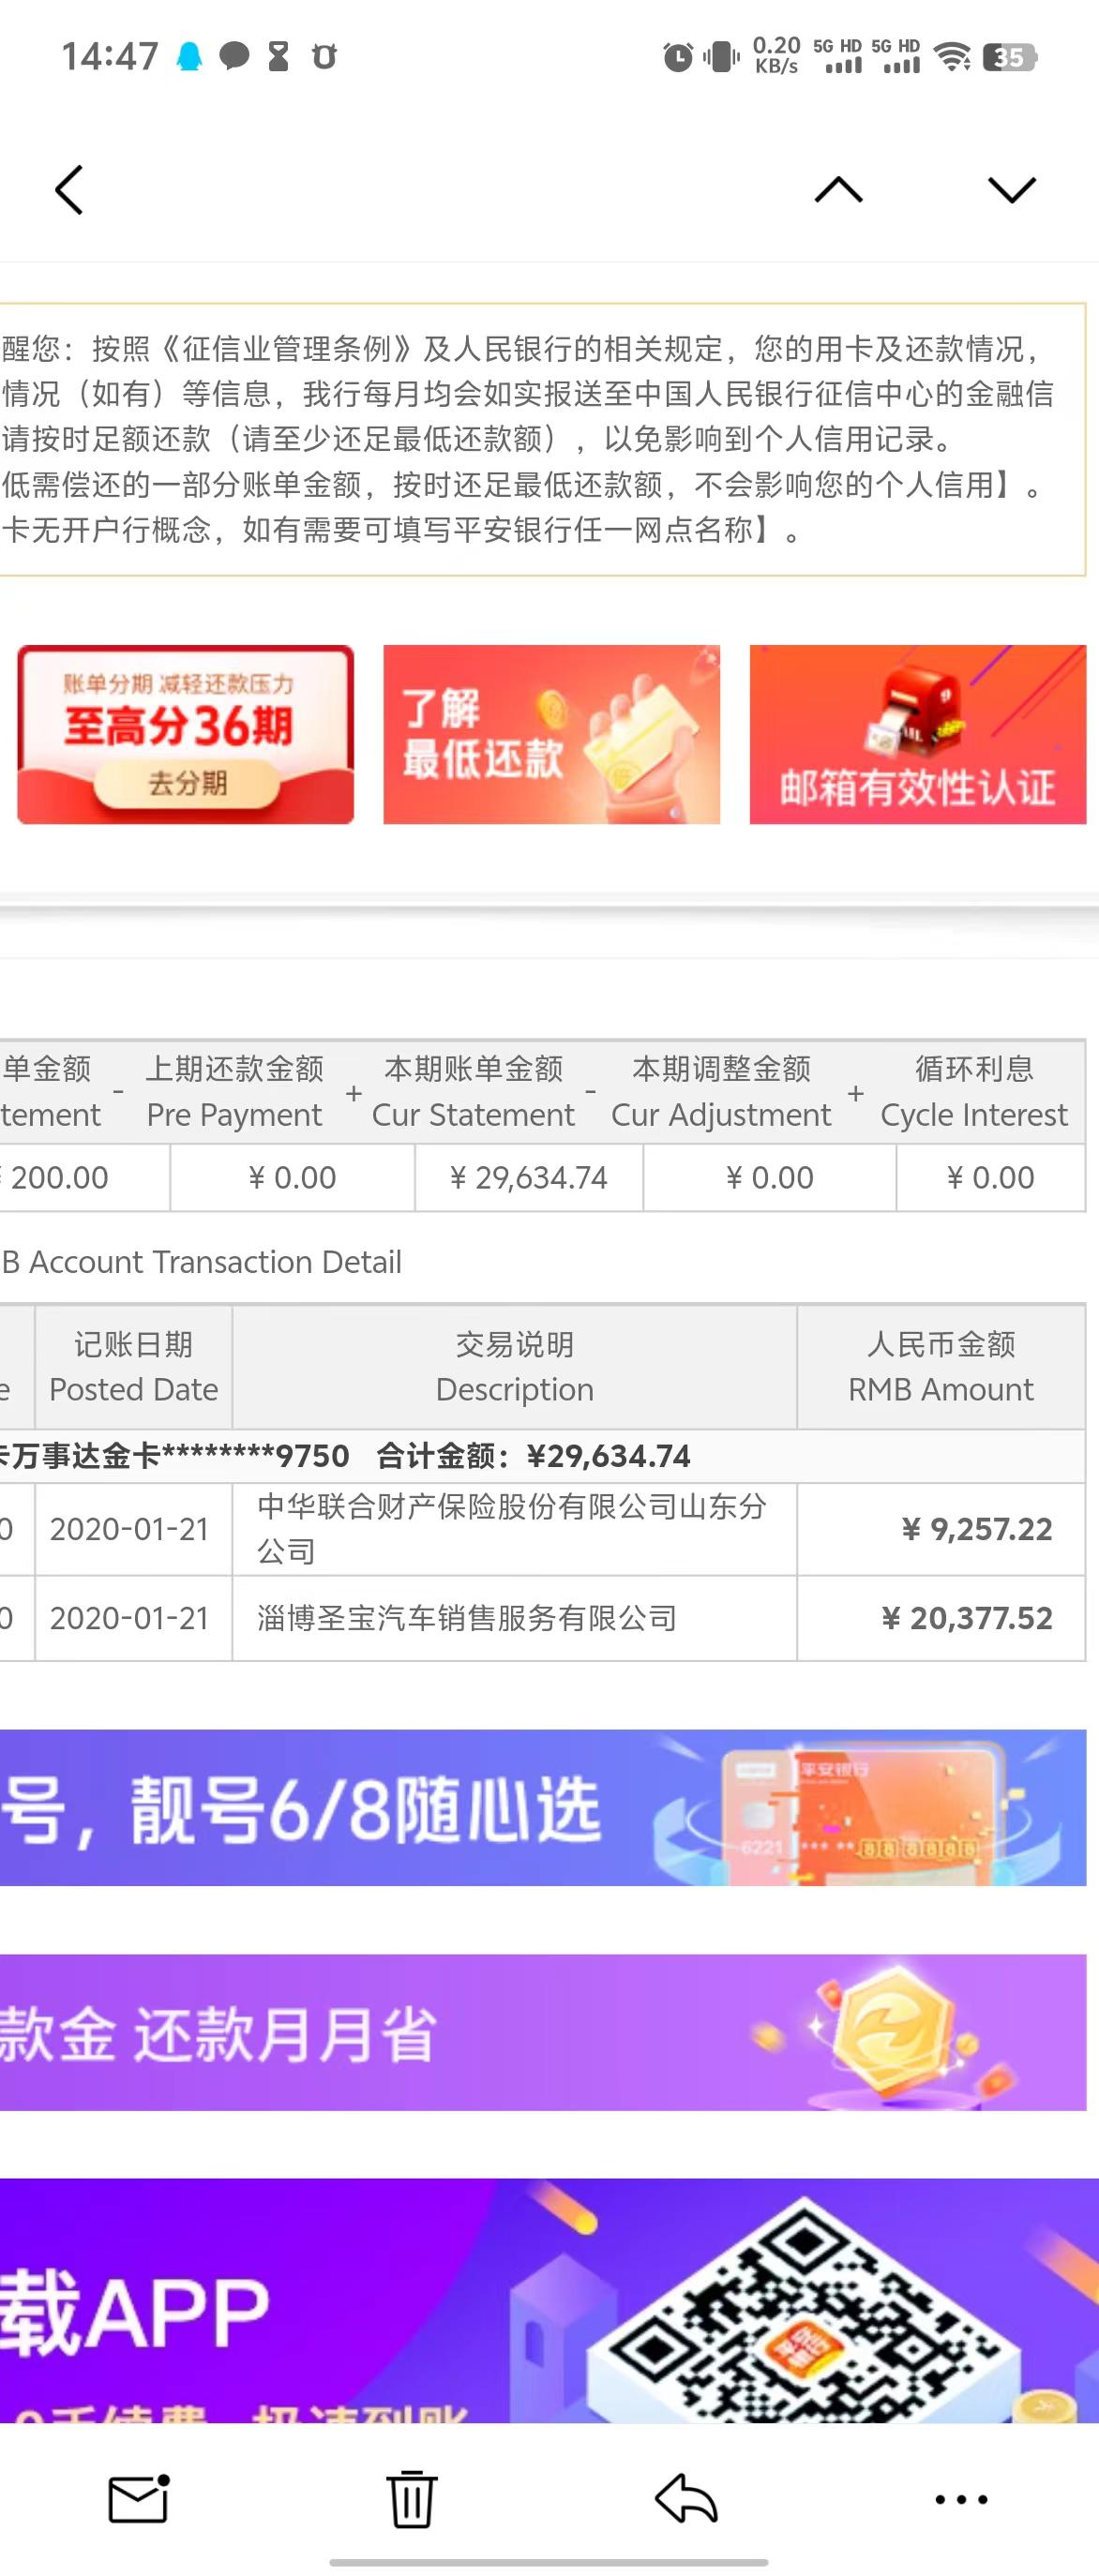Tap the 万事达金卡 9750 card total row
This screenshot has width=1099, height=2576.
(542, 1455)
